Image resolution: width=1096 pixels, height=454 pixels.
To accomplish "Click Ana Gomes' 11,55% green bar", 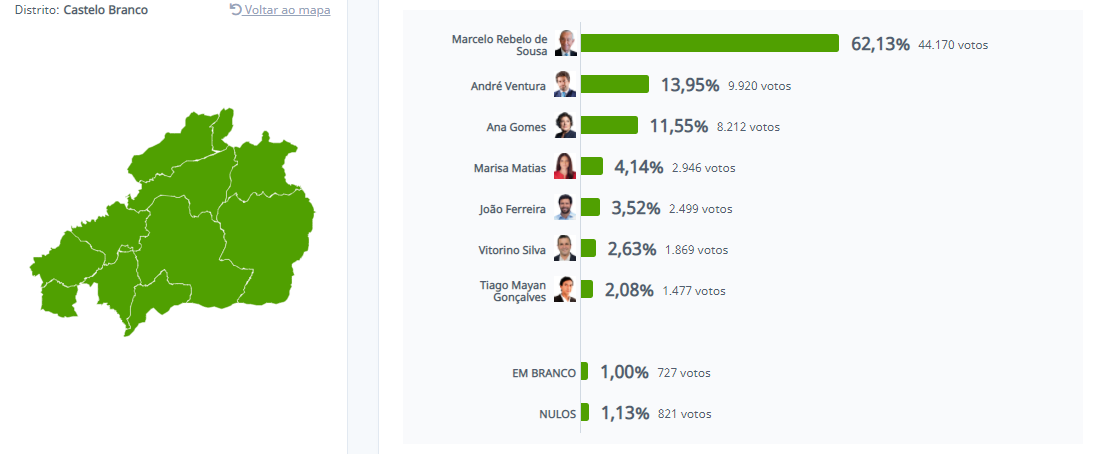I will click(609, 126).
